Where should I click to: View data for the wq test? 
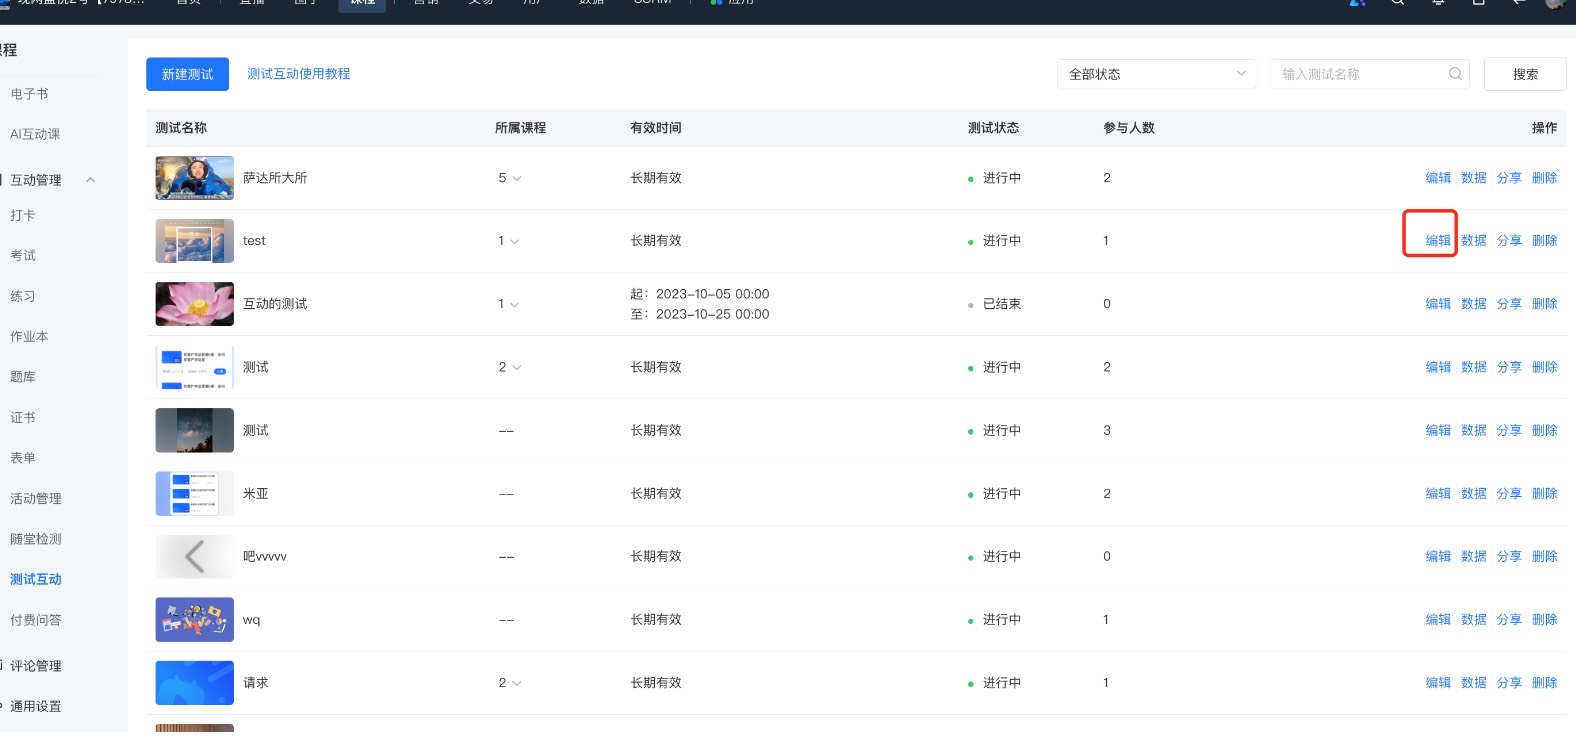[1474, 620]
